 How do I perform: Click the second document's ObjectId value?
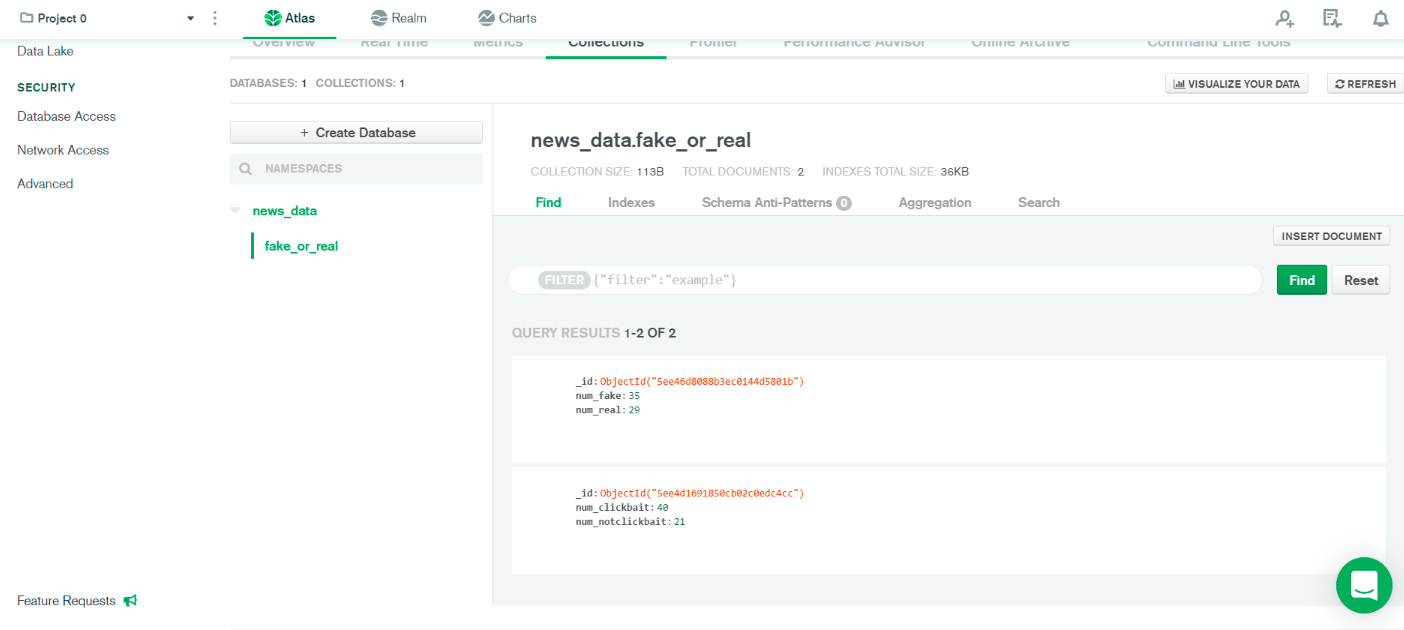click(702, 493)
